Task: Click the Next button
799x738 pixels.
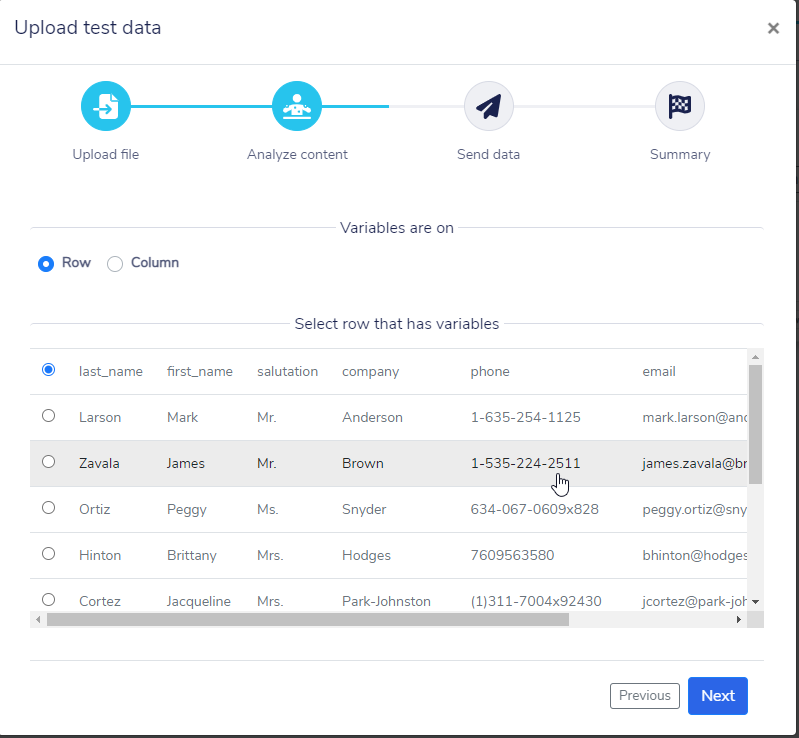Action: [x=717, y=696]
